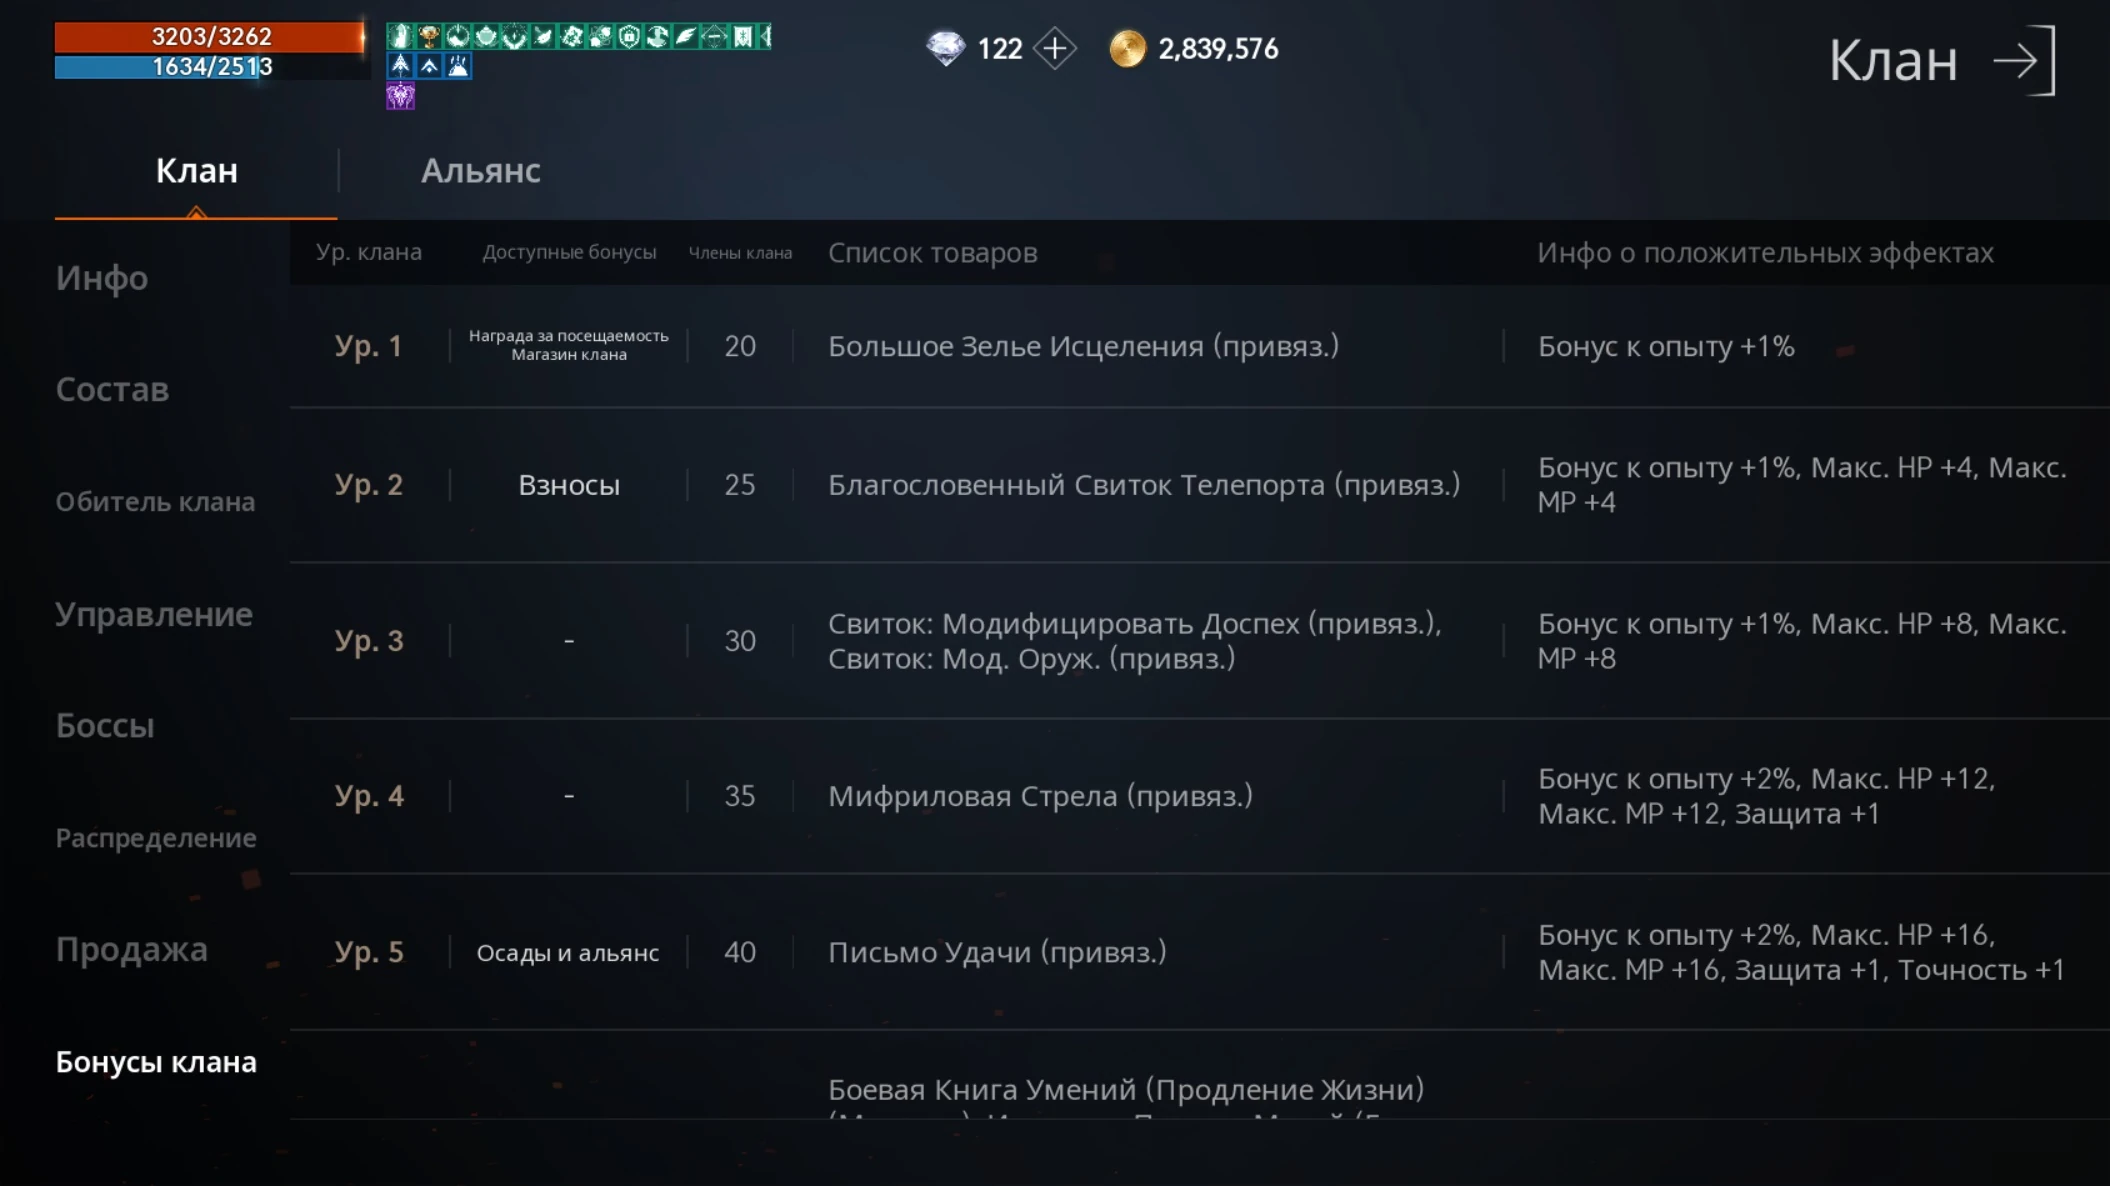Open the Состав section
The image size is (2110, 1186).
(112, 390)
